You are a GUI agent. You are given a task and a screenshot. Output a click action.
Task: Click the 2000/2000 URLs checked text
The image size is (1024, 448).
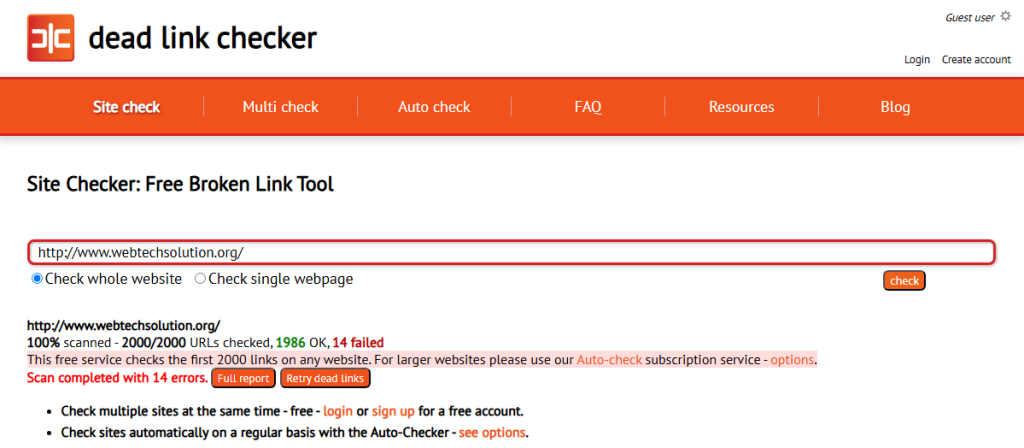[197, 342]
